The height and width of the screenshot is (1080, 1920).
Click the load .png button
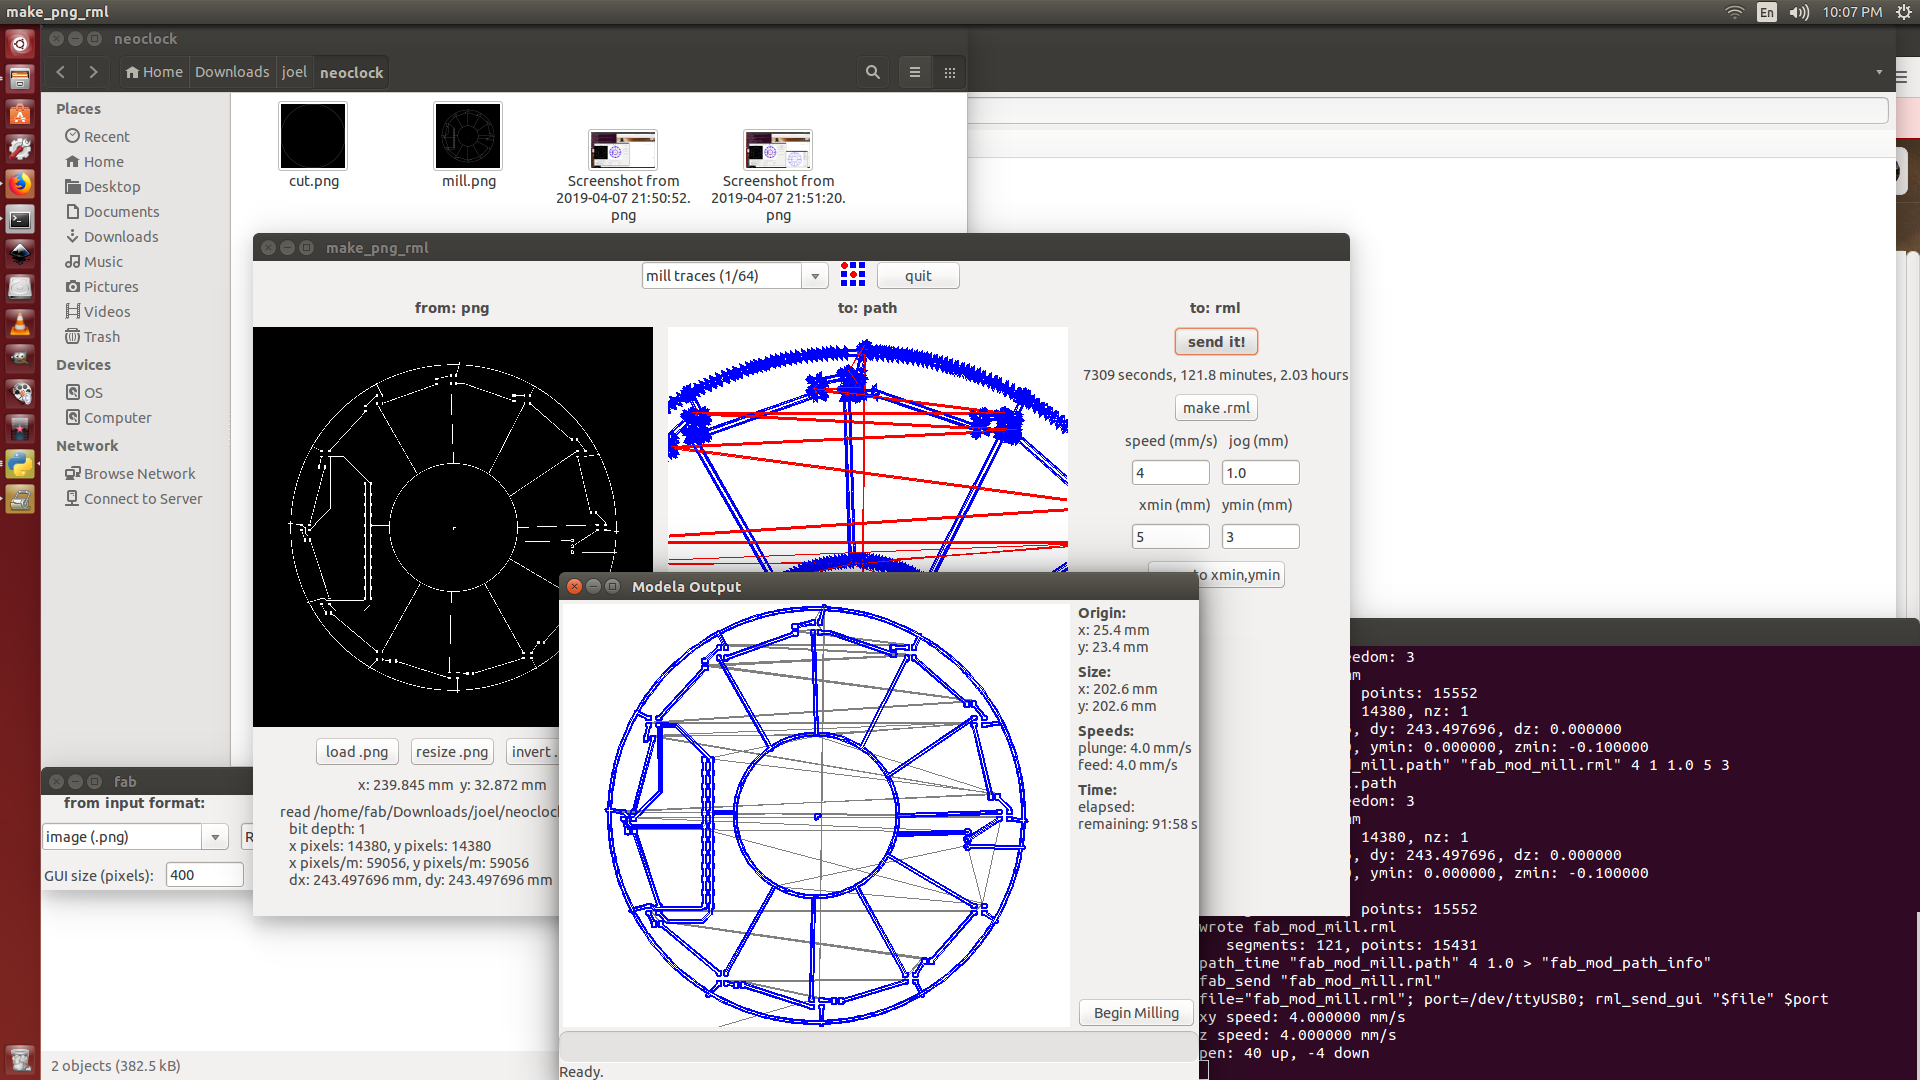(x=357, y=752)
